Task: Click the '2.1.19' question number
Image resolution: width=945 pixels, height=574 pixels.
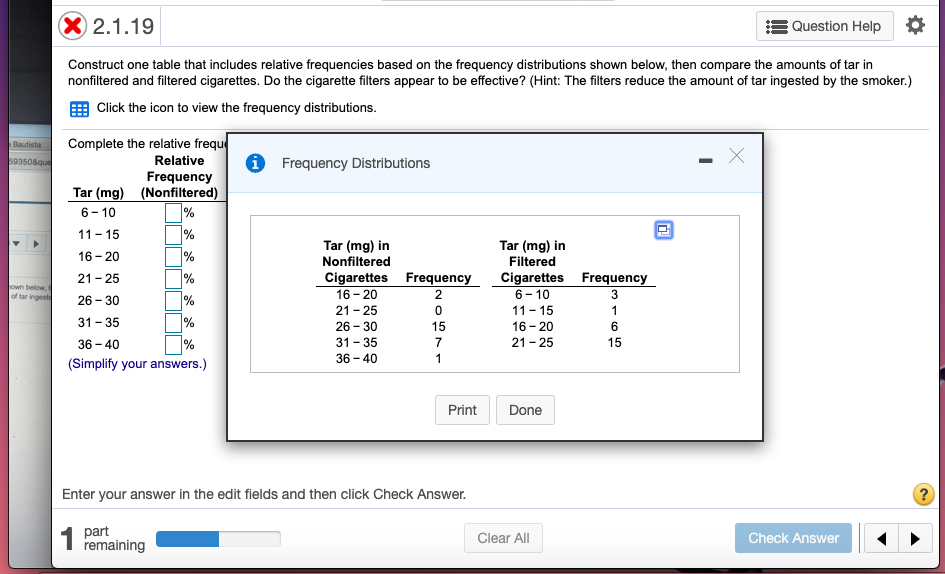Action: click(x=124, y=27)
